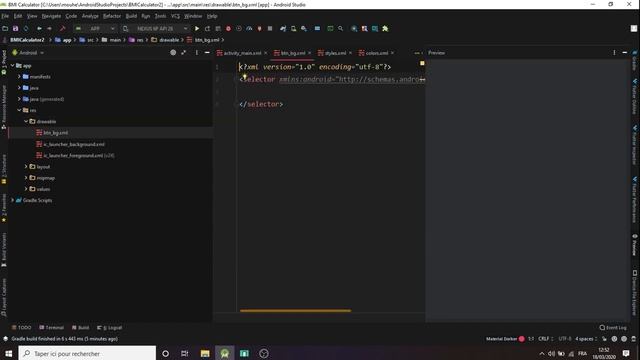The width and height of the screenshot is (640, 360).
Task: Click the Forward navigation arrow
Action: point(49,29)
